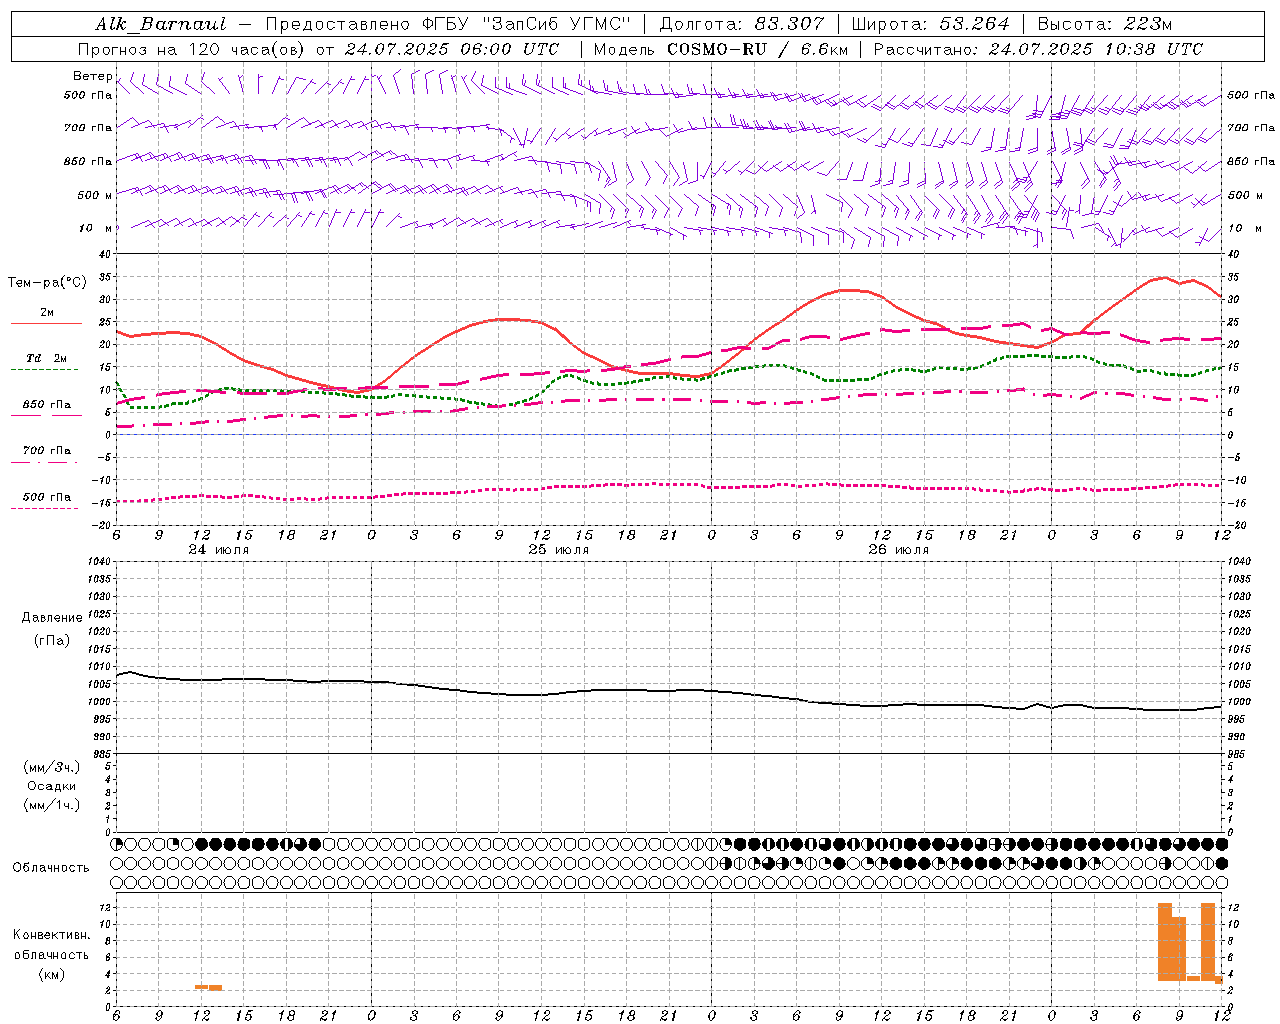Image resolution: width=1280 pixels, height=1024 pixels.
Task: Click the "10 м" level label left of the wind barbs
Action: (x=95, y=228)
